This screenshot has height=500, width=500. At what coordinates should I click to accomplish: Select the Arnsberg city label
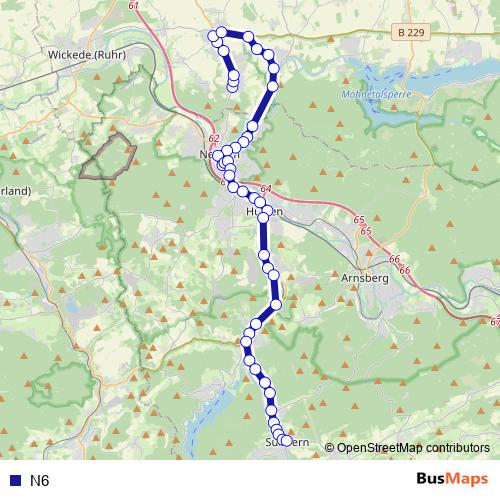[x=365, y=278]
